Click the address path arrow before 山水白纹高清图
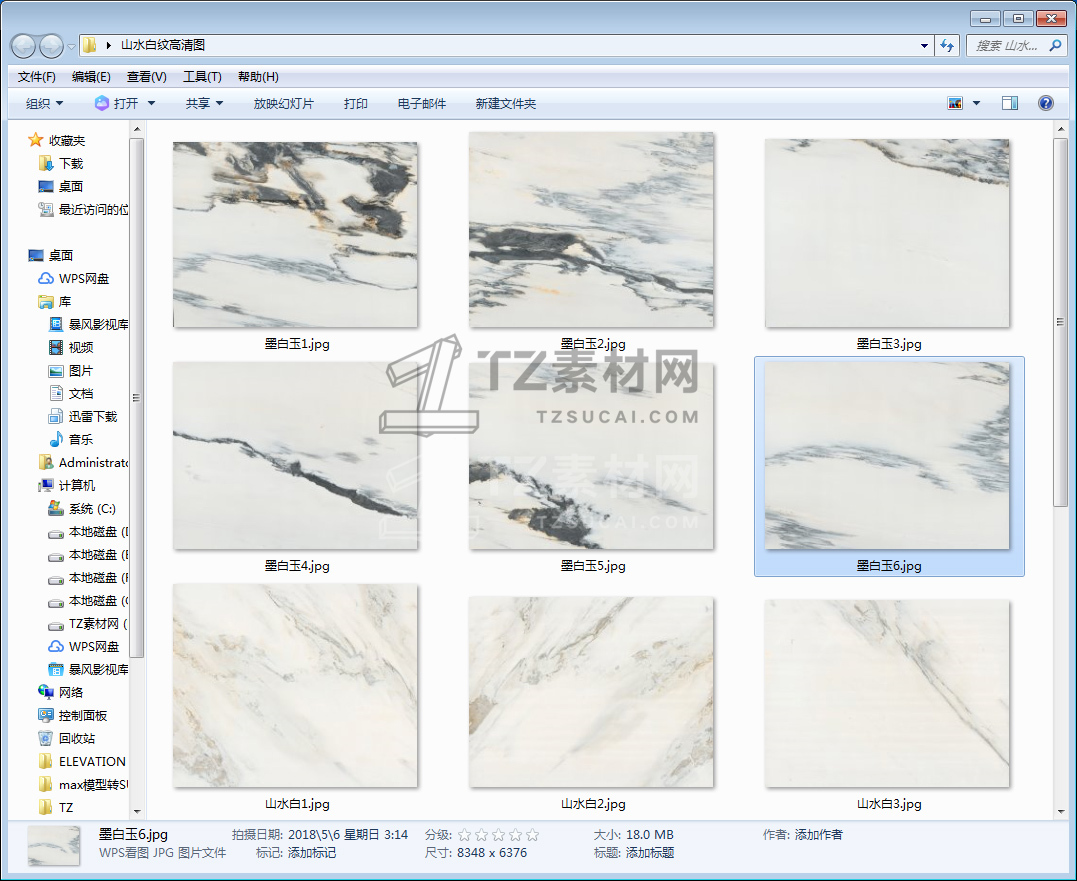The image size is (1077, 881). (x=109, y=45)
